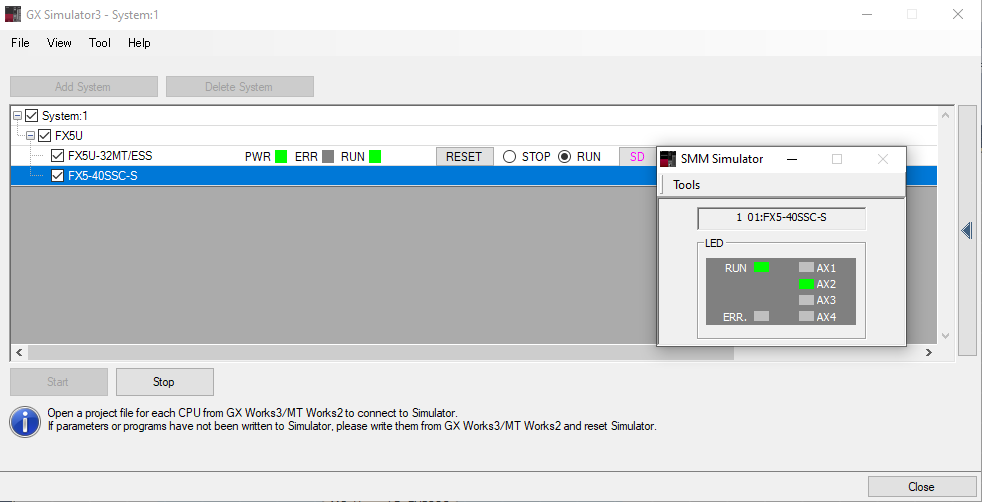Image resolution: width=982 pixels, height=502 pixels.
Task: Click the GX Simulator3 title bar icon
Action: point(13,15)
